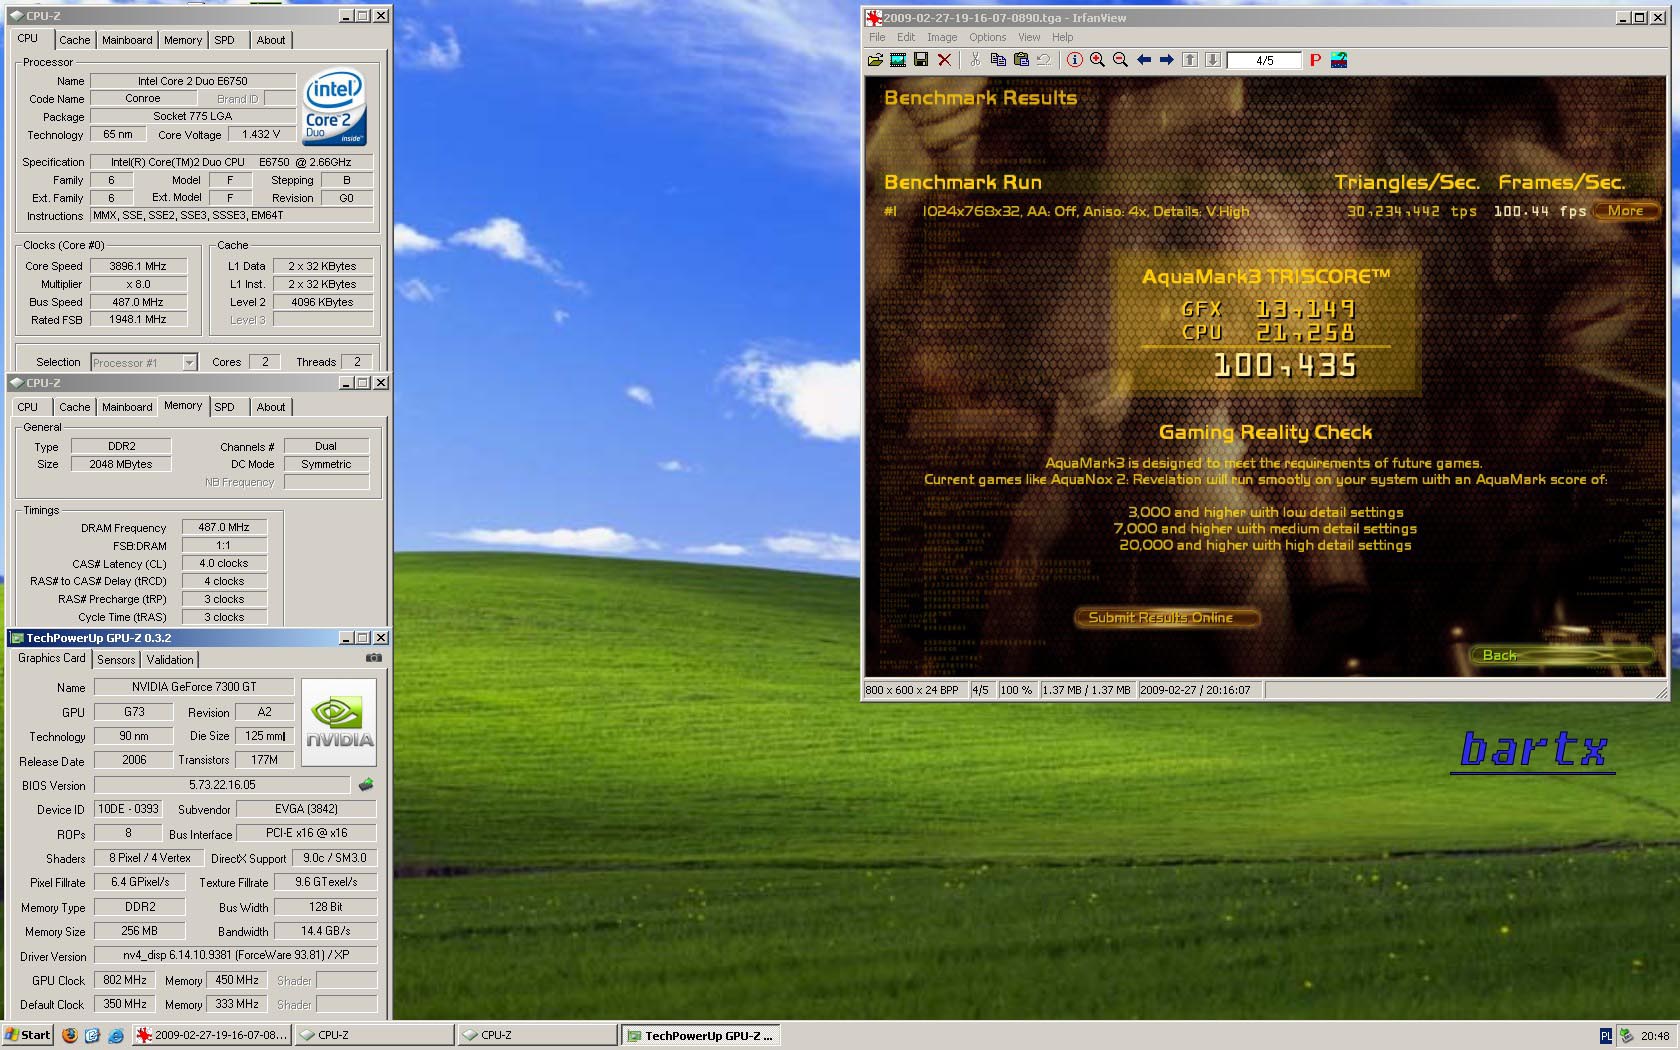This screenshot has width=1680, height=1050.
Task: Click the 487.0 MHz bus speed value
Action: click(x=138, y=302)
